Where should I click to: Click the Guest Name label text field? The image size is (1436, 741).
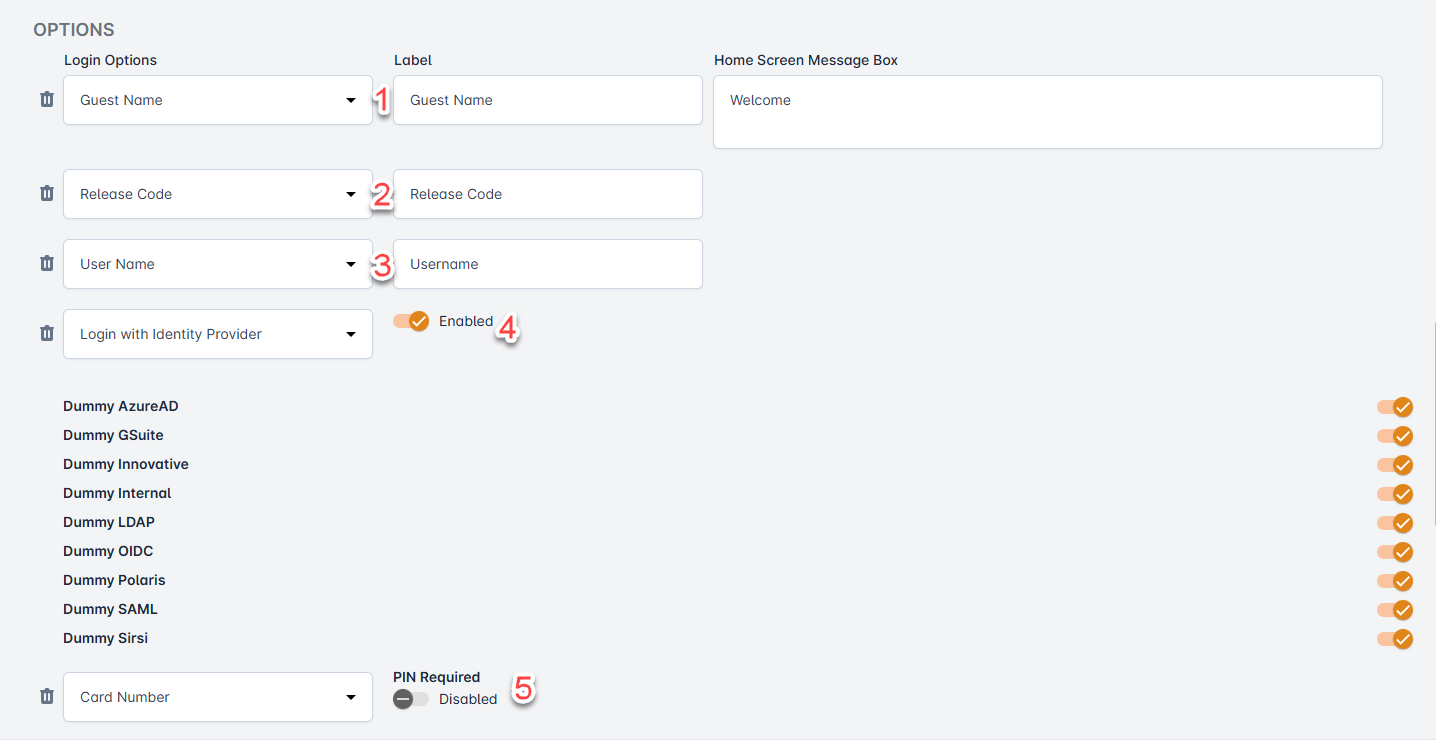547,100
